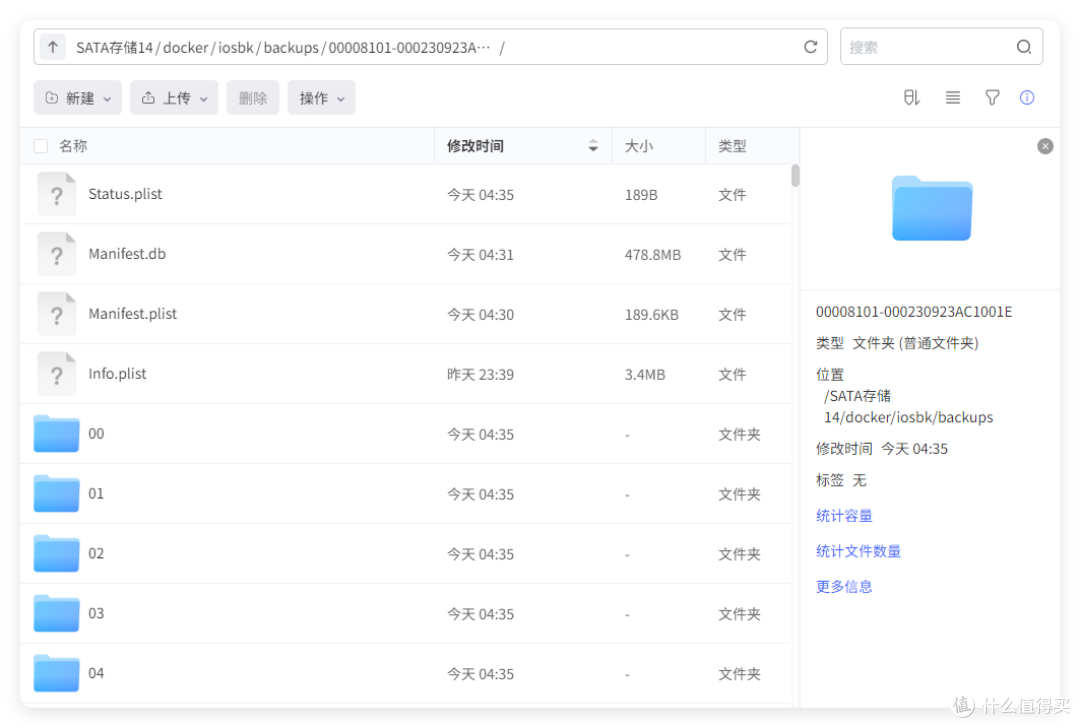Screen dimensions: 1080x728
Task: Open the 新建 dropdown
Action: point(78,98)
